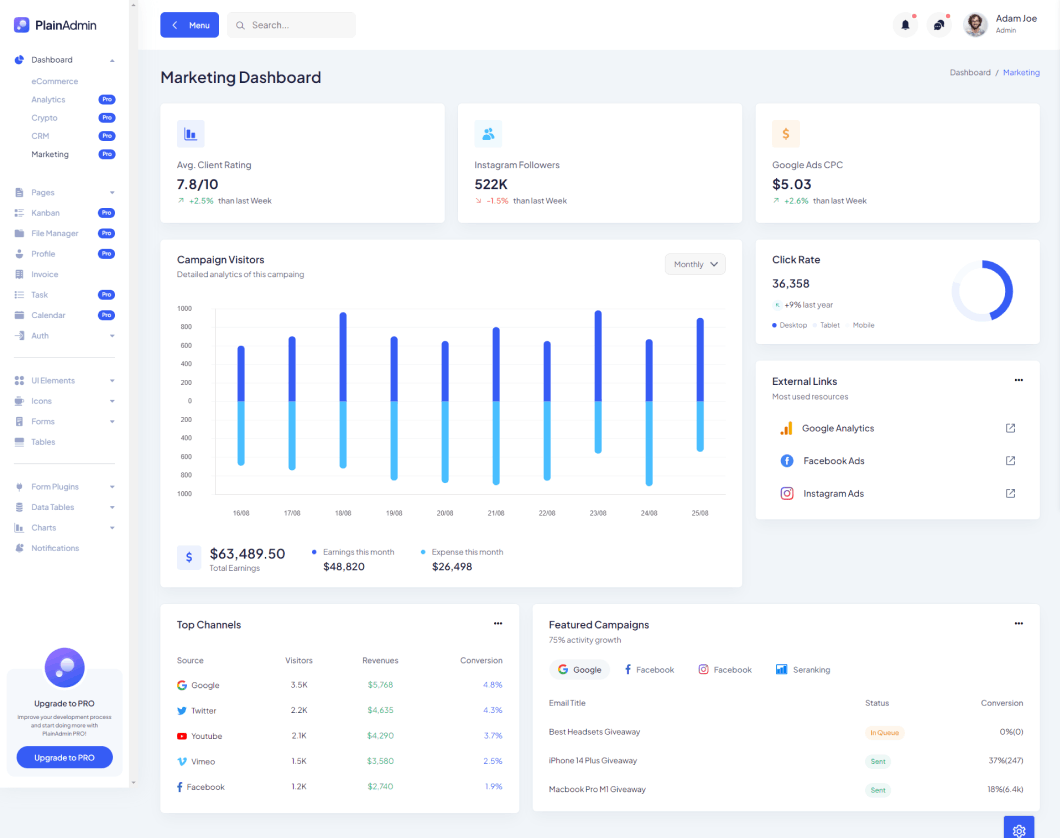Toggle Expense this month chart legend

point(462,552)
